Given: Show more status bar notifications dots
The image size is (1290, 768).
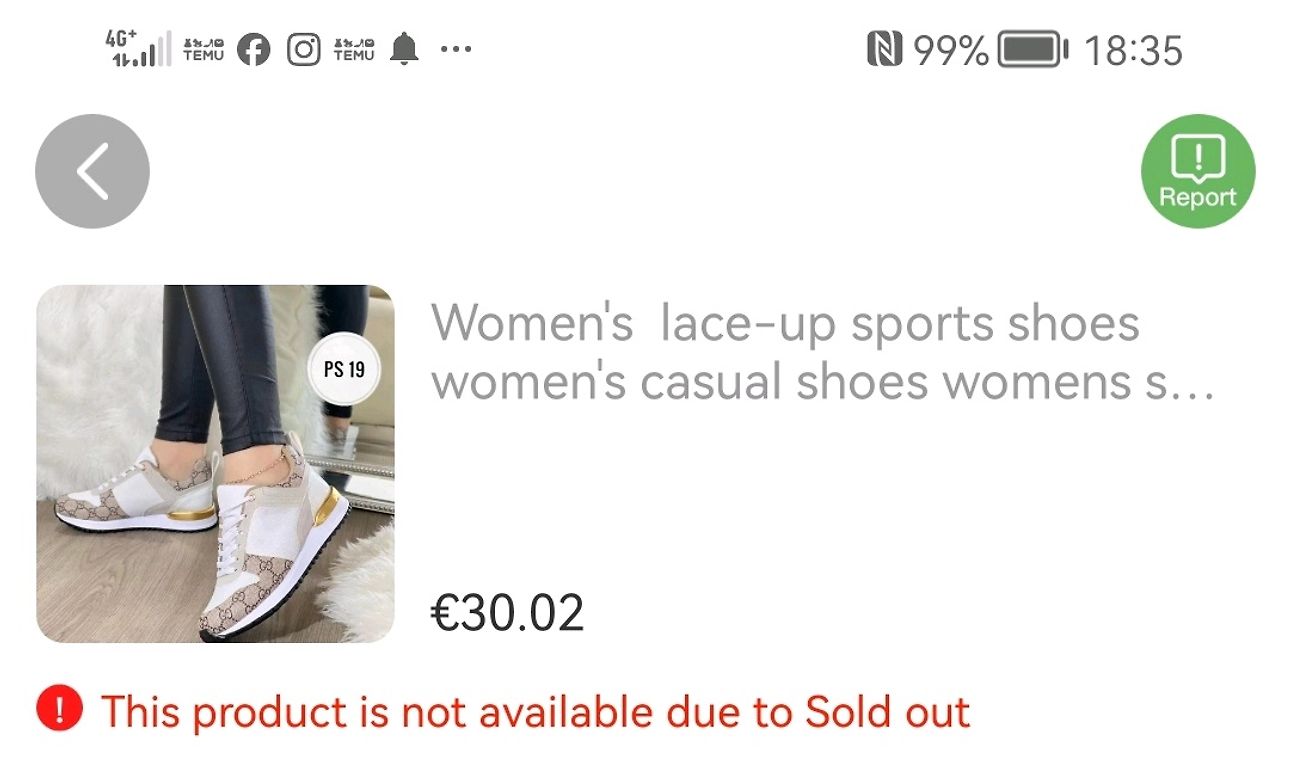Looking at the screenshot, I should 455,49.
